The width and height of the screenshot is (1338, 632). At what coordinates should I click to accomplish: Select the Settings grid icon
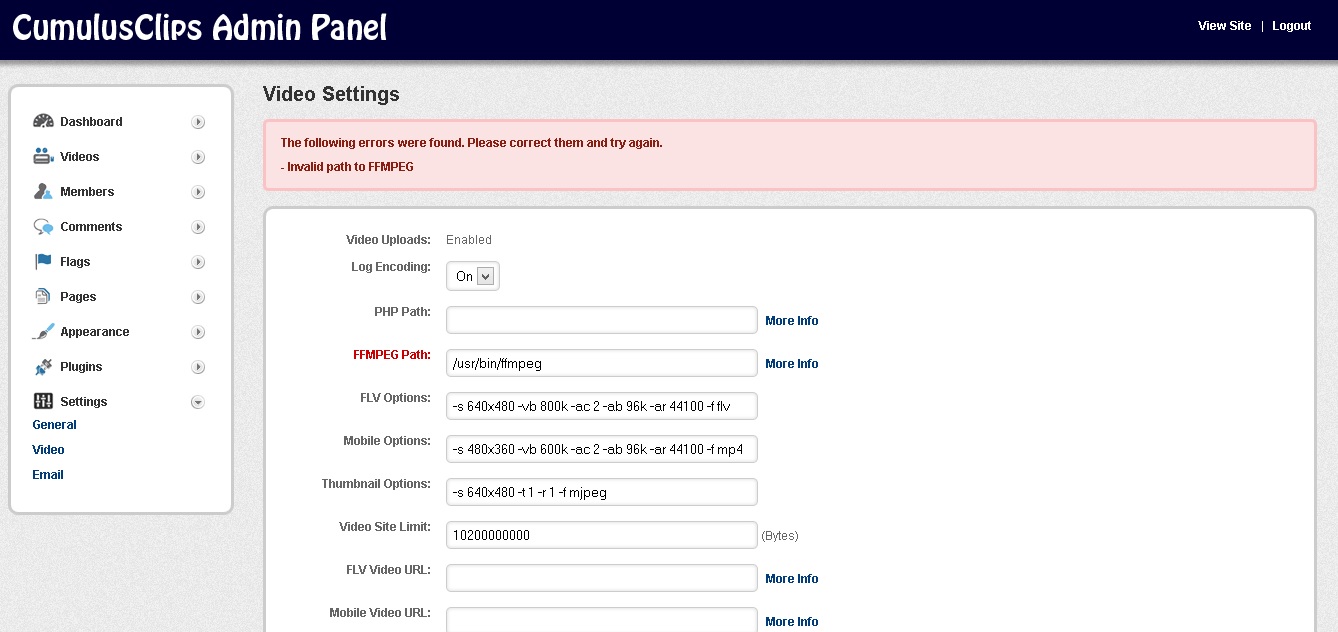[x=42, y=401]
